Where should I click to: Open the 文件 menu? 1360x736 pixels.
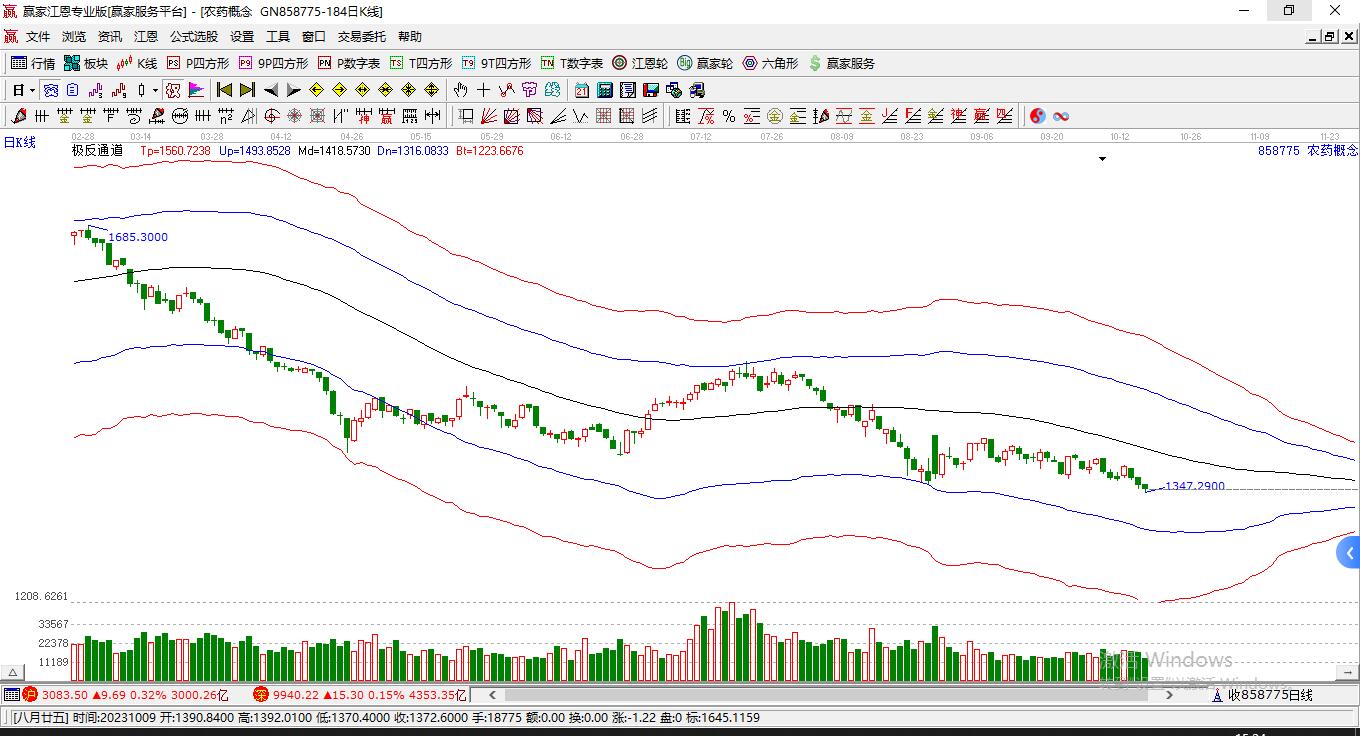pyautogui.click(x=38, y=36)
